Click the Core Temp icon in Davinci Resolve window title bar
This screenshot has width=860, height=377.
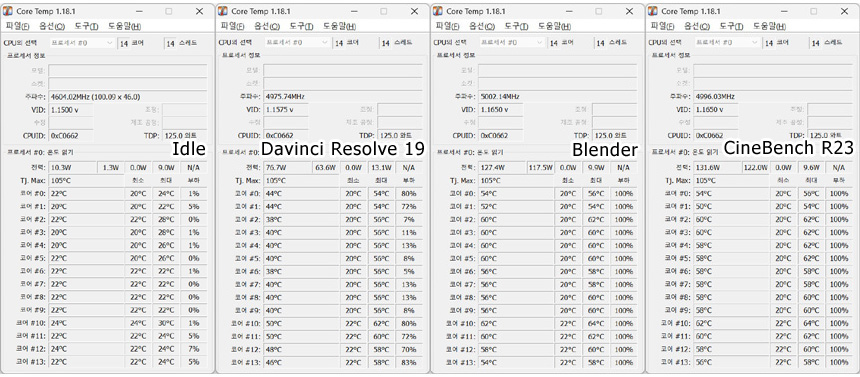click(x=223, y=12)
